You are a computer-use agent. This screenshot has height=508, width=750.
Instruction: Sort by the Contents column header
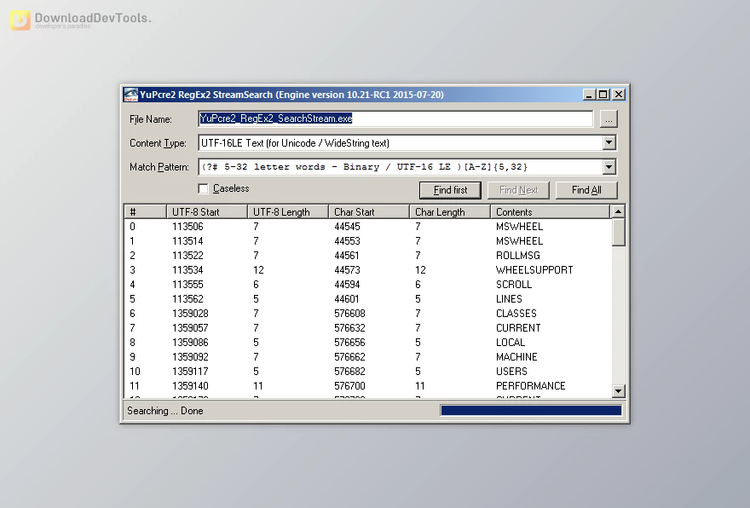(x=550, y=212)
